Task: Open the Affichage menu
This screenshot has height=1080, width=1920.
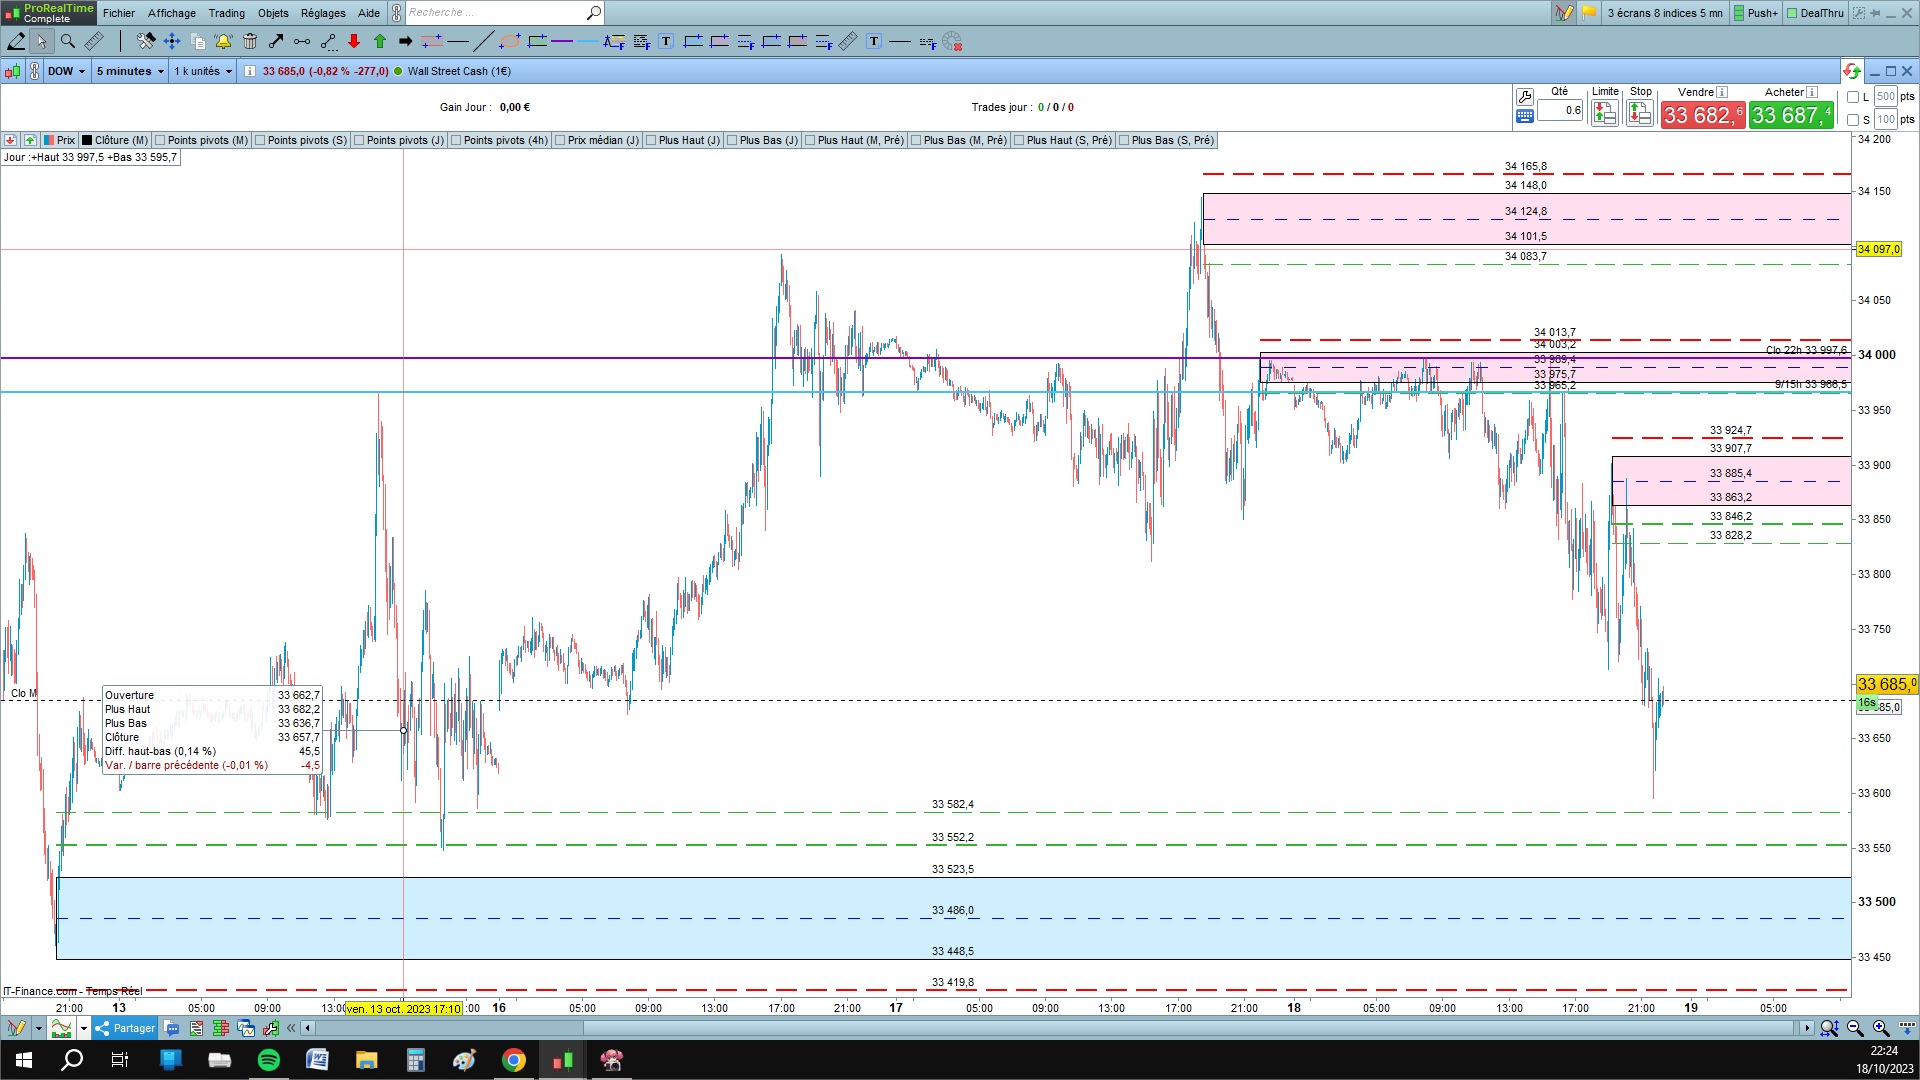Action: 171,13
